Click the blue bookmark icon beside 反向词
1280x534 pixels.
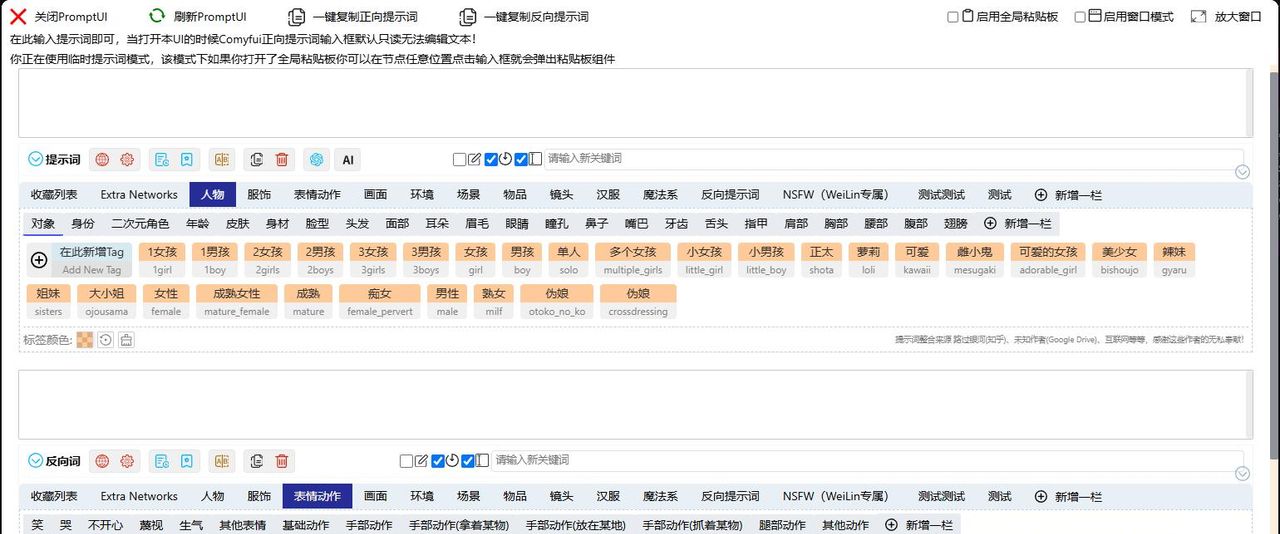[x=186, y=461]
